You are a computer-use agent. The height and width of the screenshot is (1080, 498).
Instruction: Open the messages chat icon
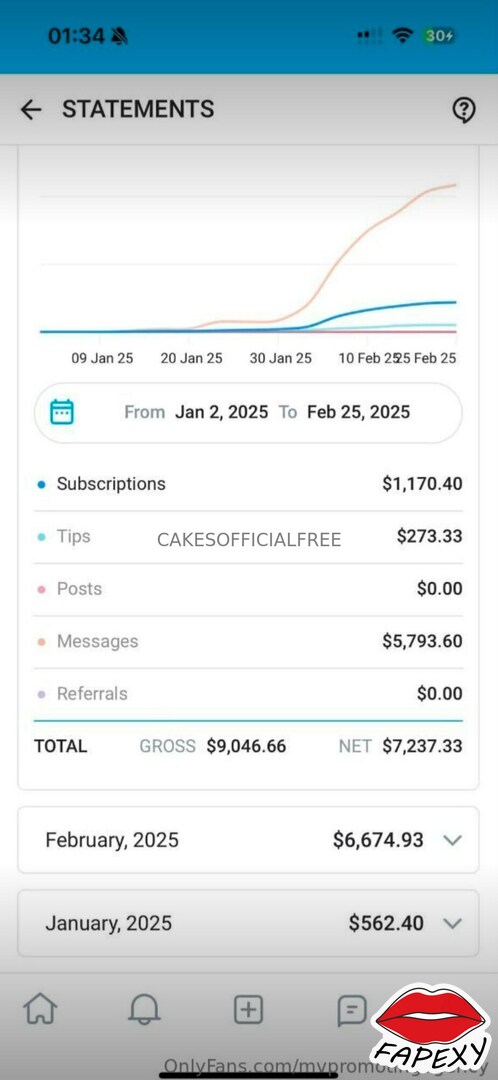352,1010
